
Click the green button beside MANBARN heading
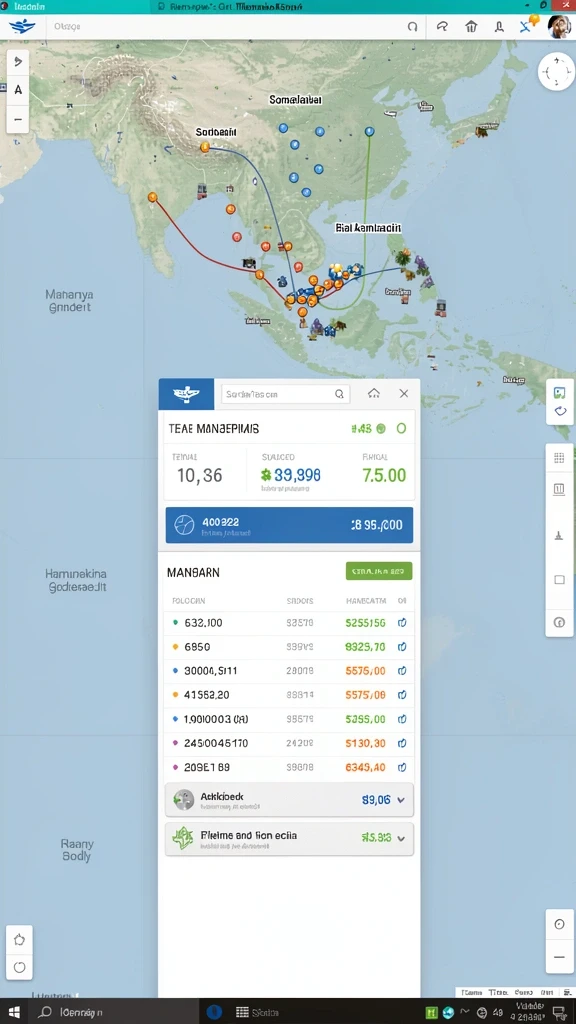[x=379, y=571]
